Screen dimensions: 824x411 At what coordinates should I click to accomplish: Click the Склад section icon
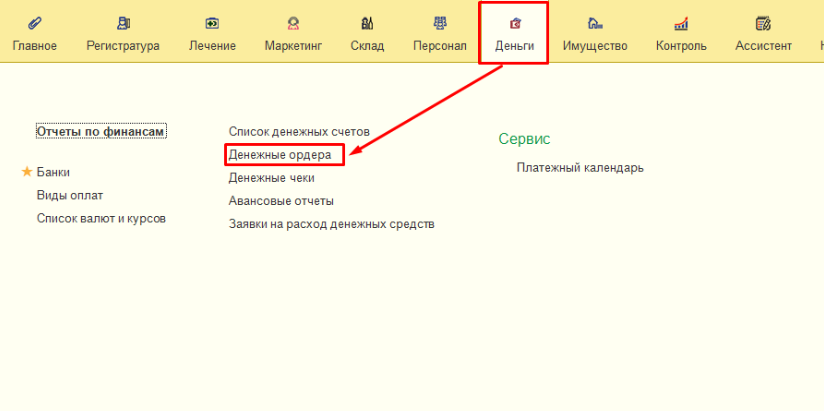coord(367,23)
